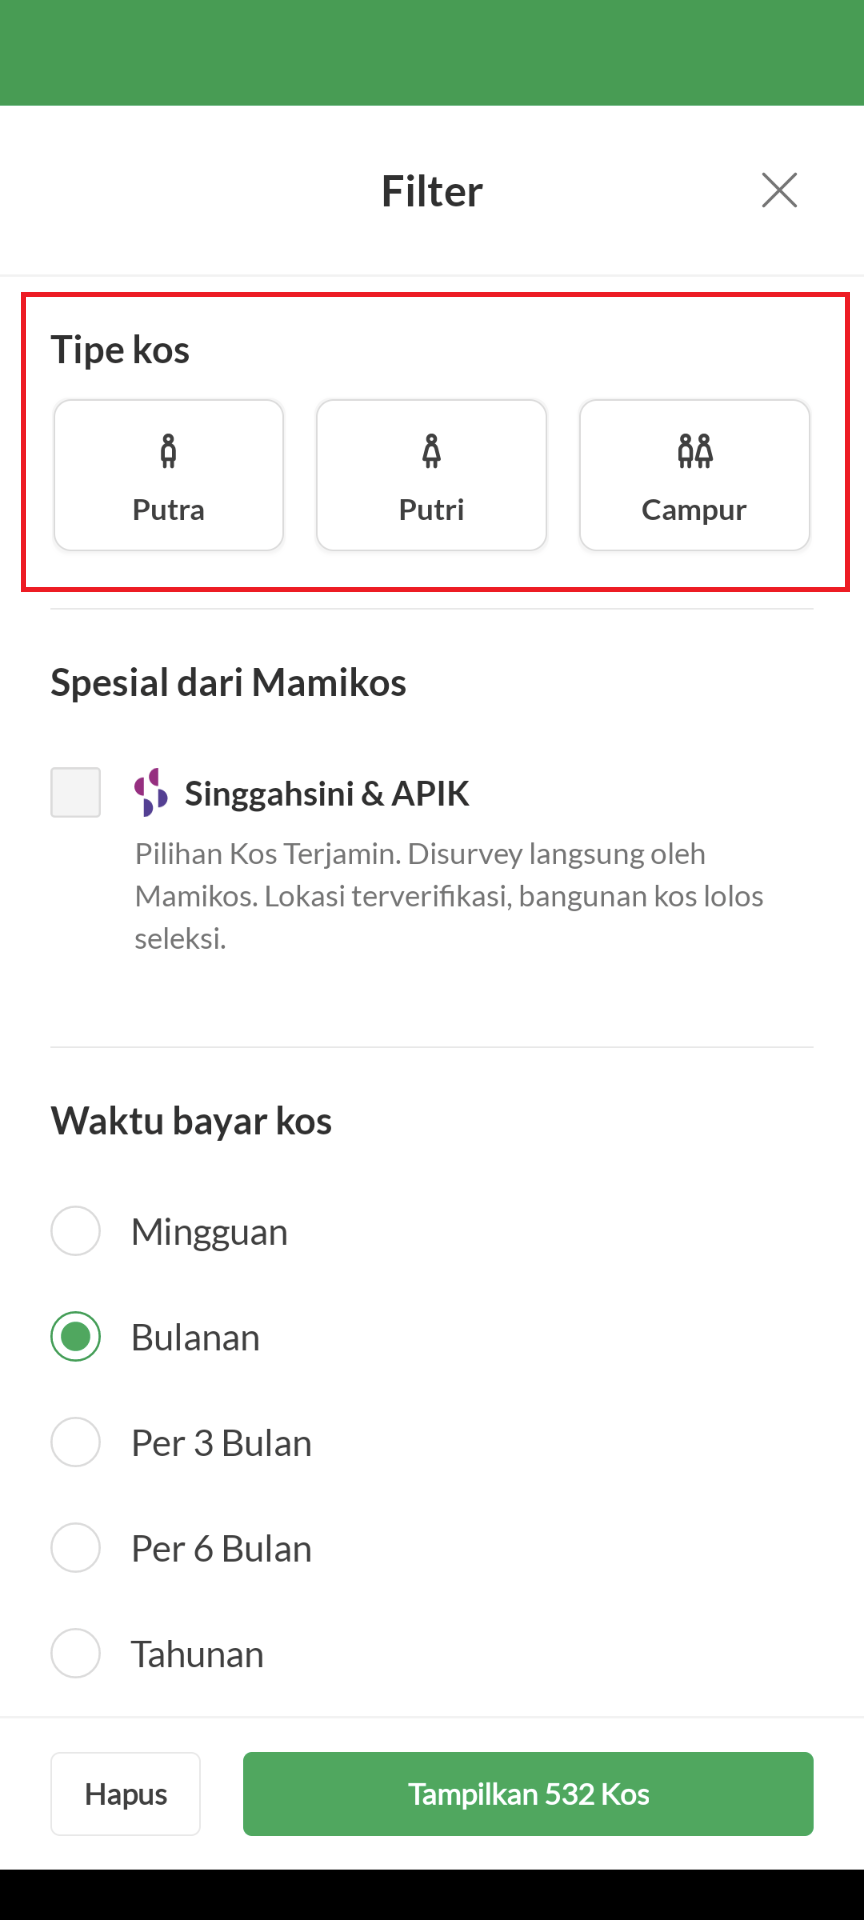Choose the Per 3 Bulan option

(76, 1442)
